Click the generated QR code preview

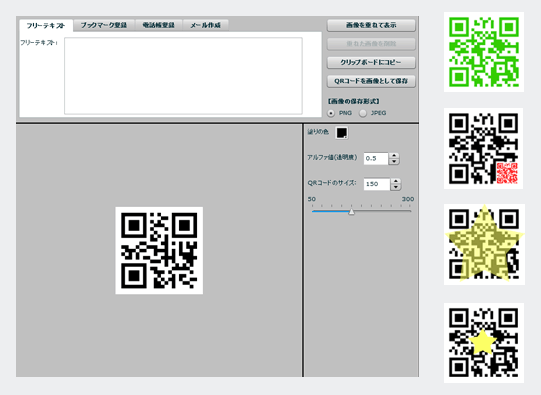tap(159, 250)
